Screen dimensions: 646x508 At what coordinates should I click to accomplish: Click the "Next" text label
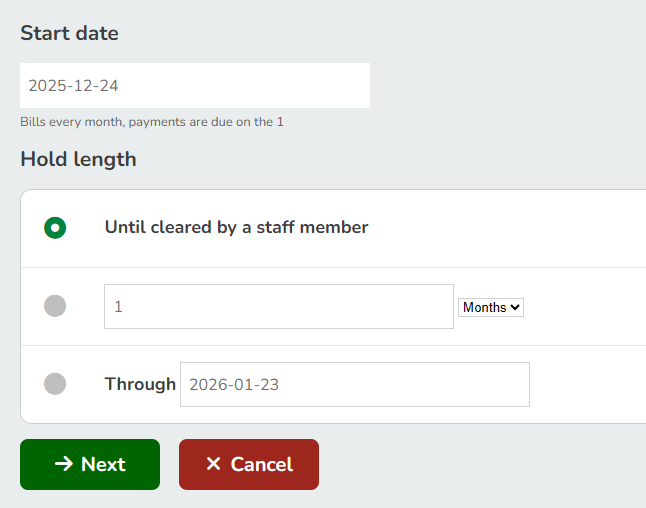click(x=103, y=464)
